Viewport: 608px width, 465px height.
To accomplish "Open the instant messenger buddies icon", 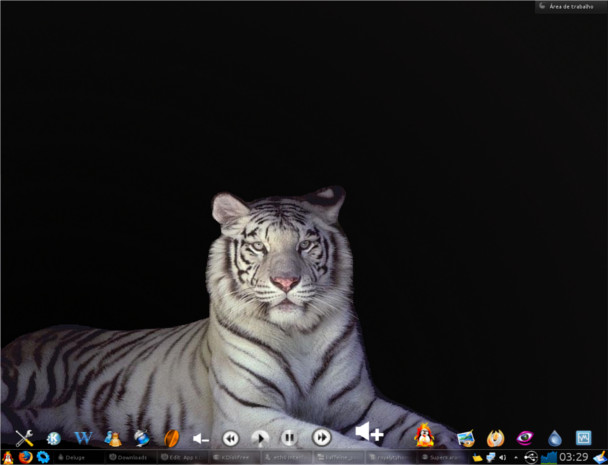I will coord(113,439).
